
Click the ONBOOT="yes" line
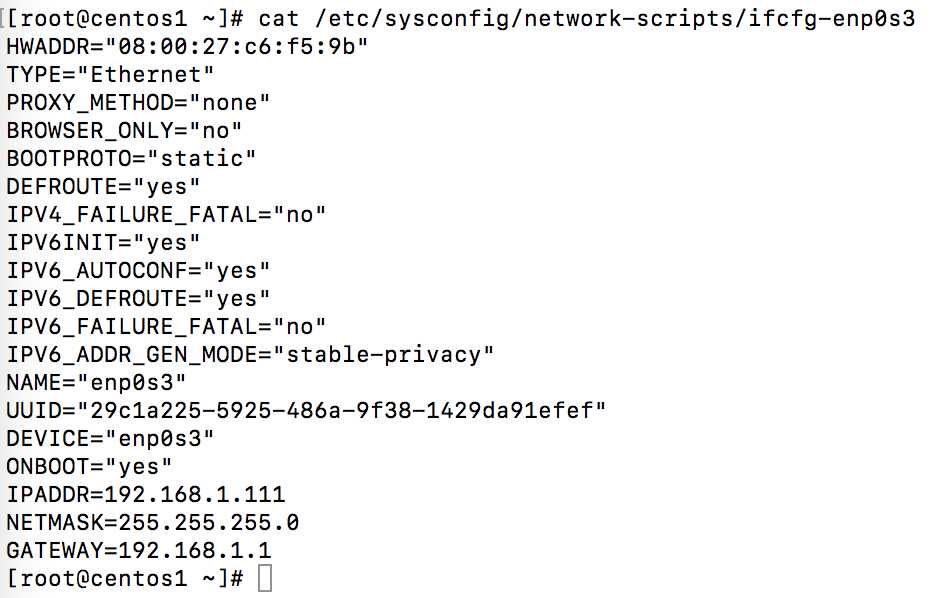click(89, 467)
